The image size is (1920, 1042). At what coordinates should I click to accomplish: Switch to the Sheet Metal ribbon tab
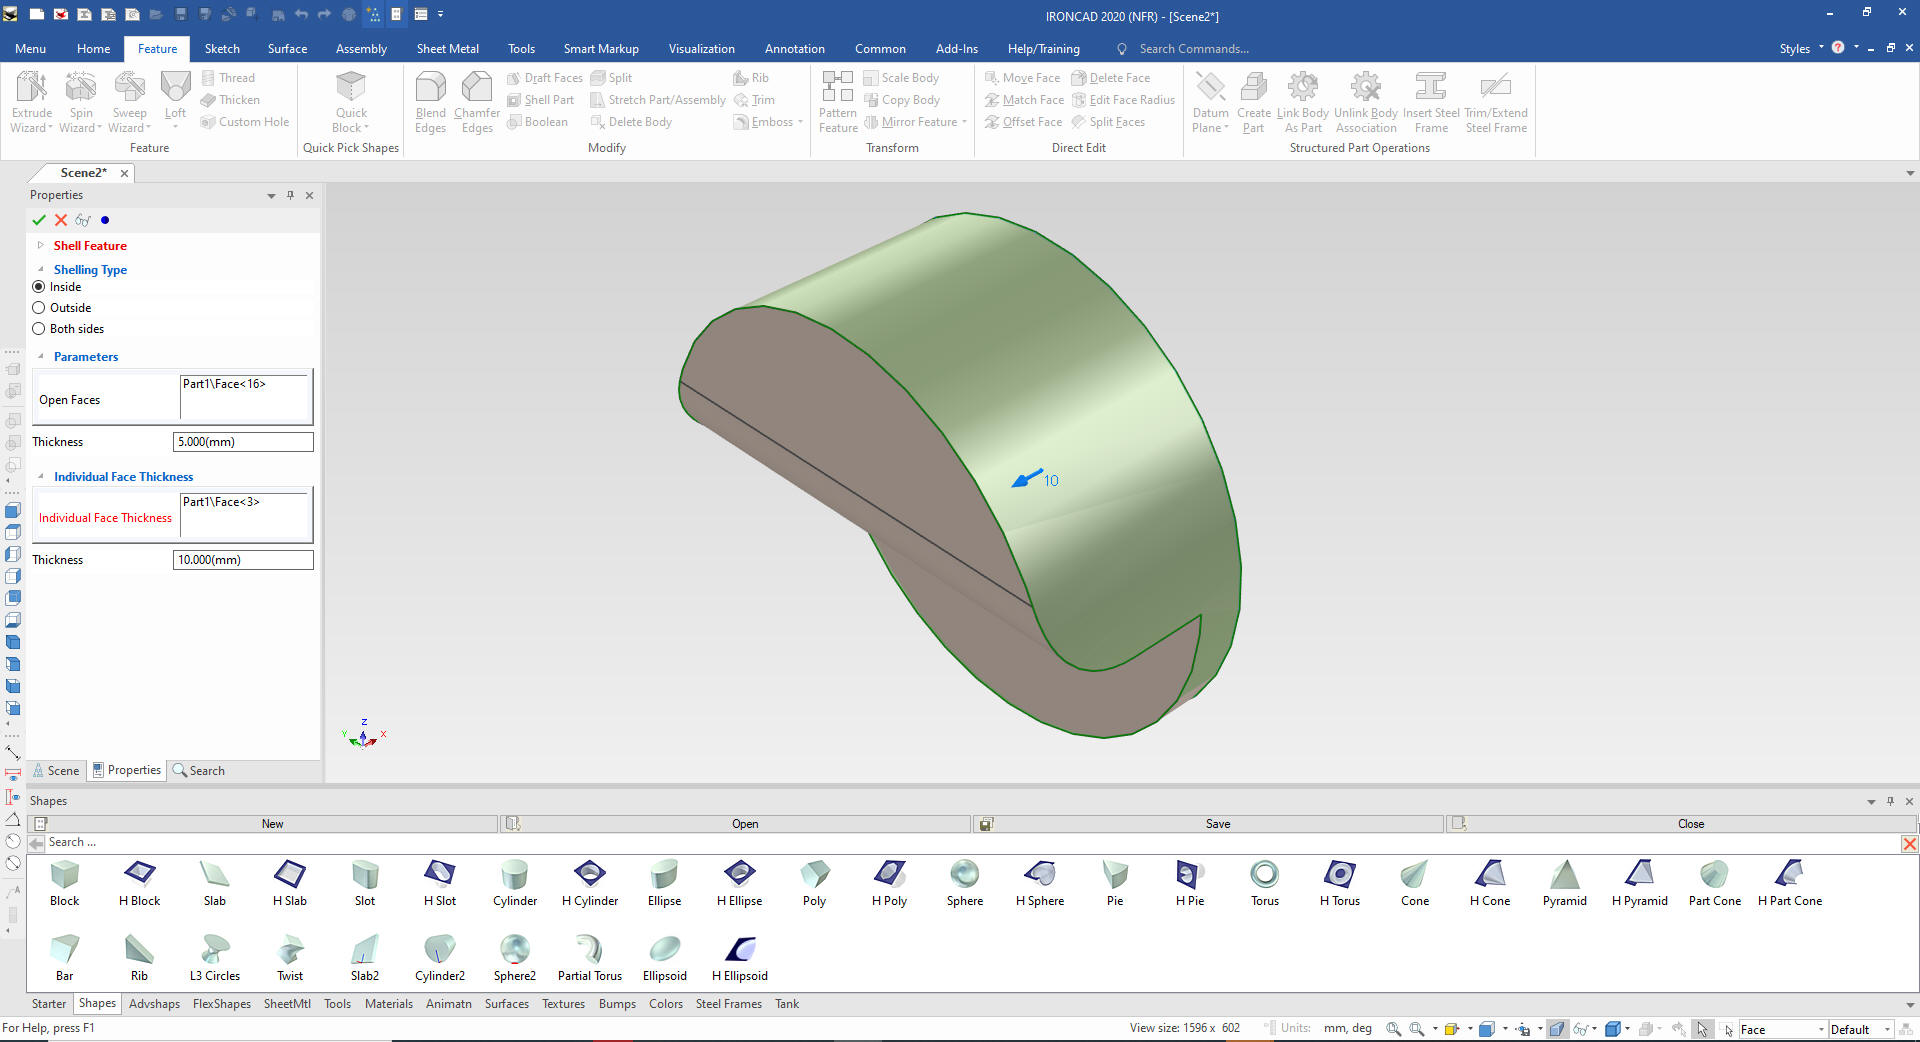click(x=447, y=49)
